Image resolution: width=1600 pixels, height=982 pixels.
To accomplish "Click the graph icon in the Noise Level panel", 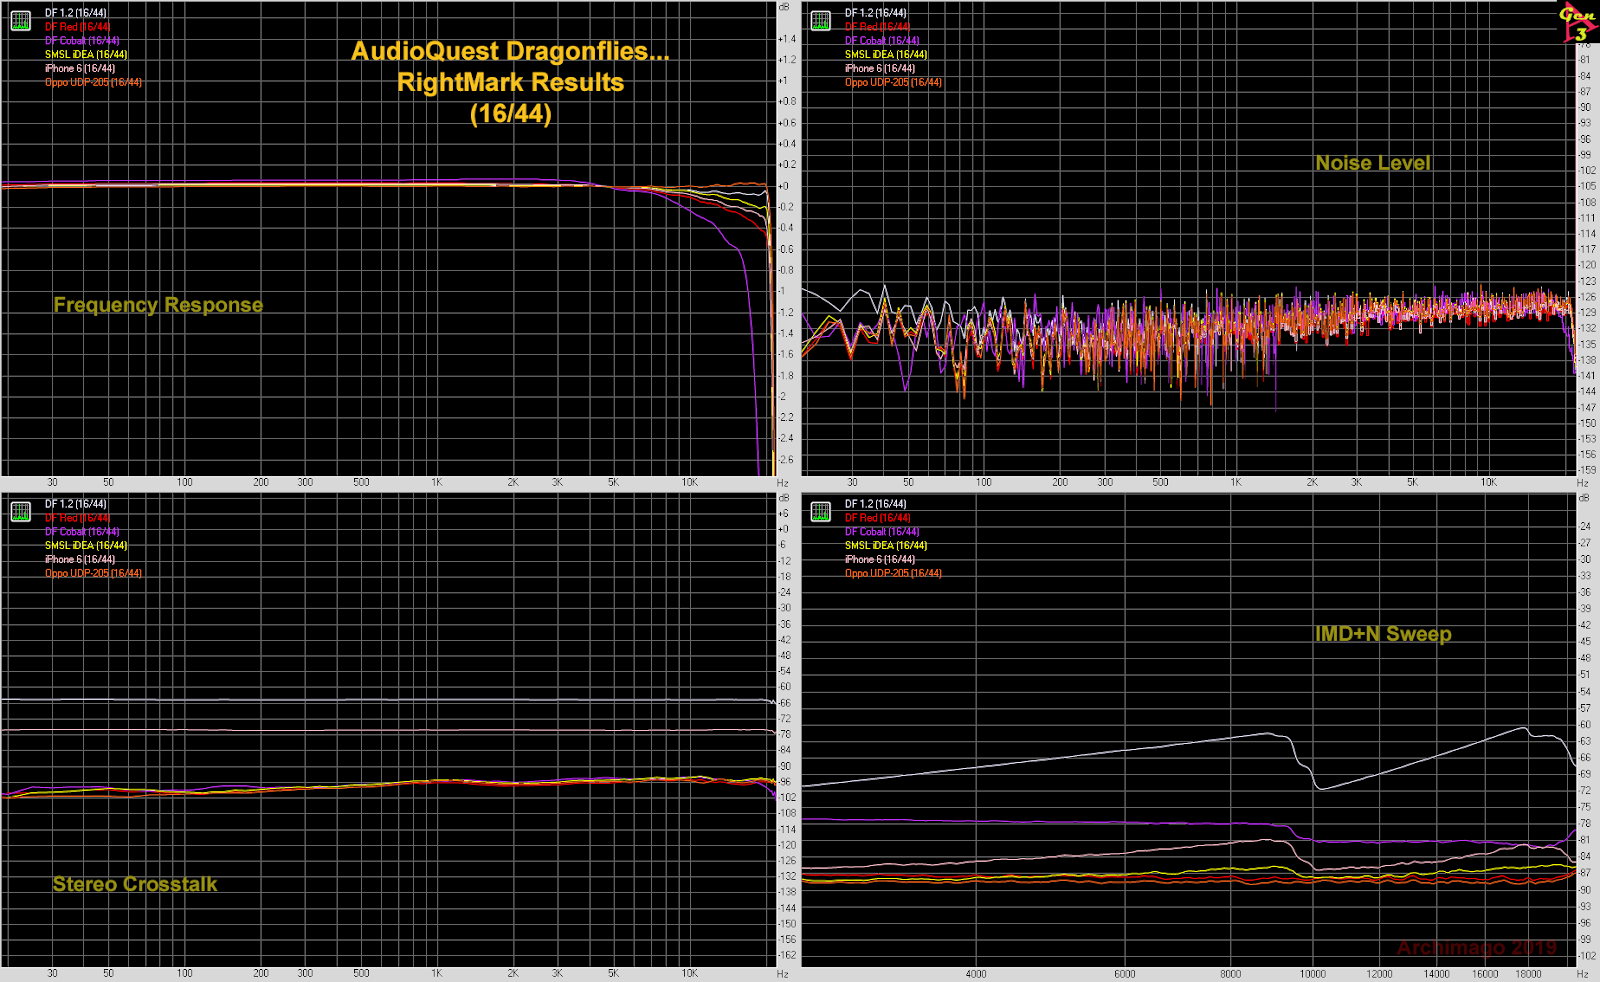I will (x=821, y=21).
